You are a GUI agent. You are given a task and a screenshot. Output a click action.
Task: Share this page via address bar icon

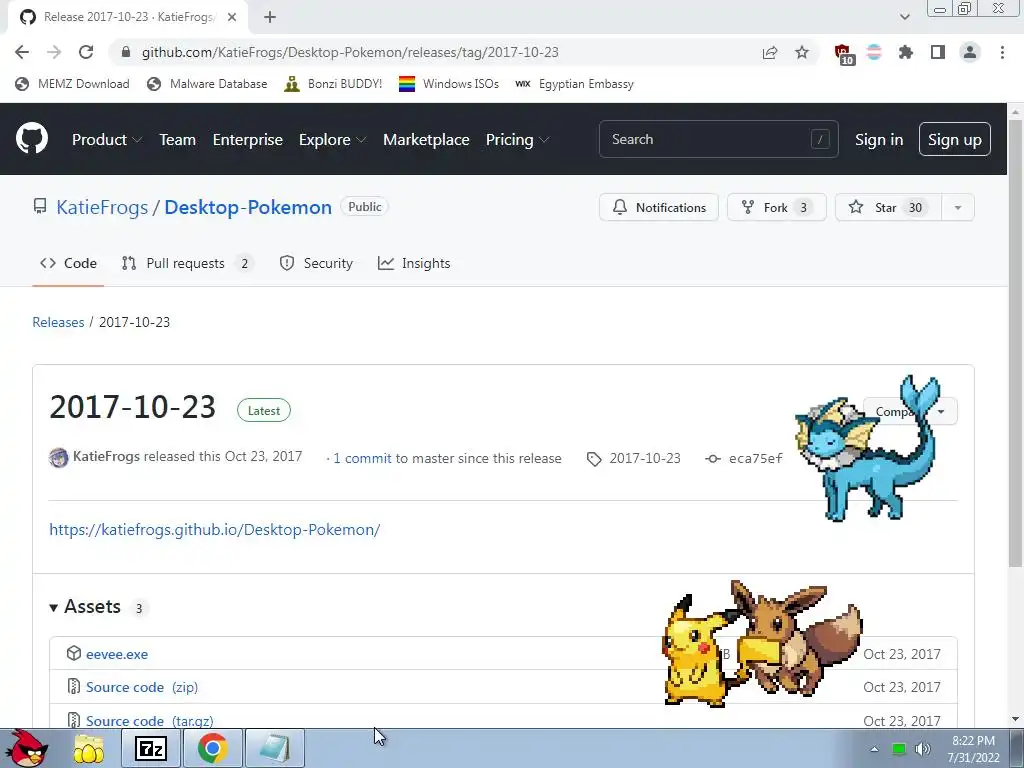coord(770,52)
